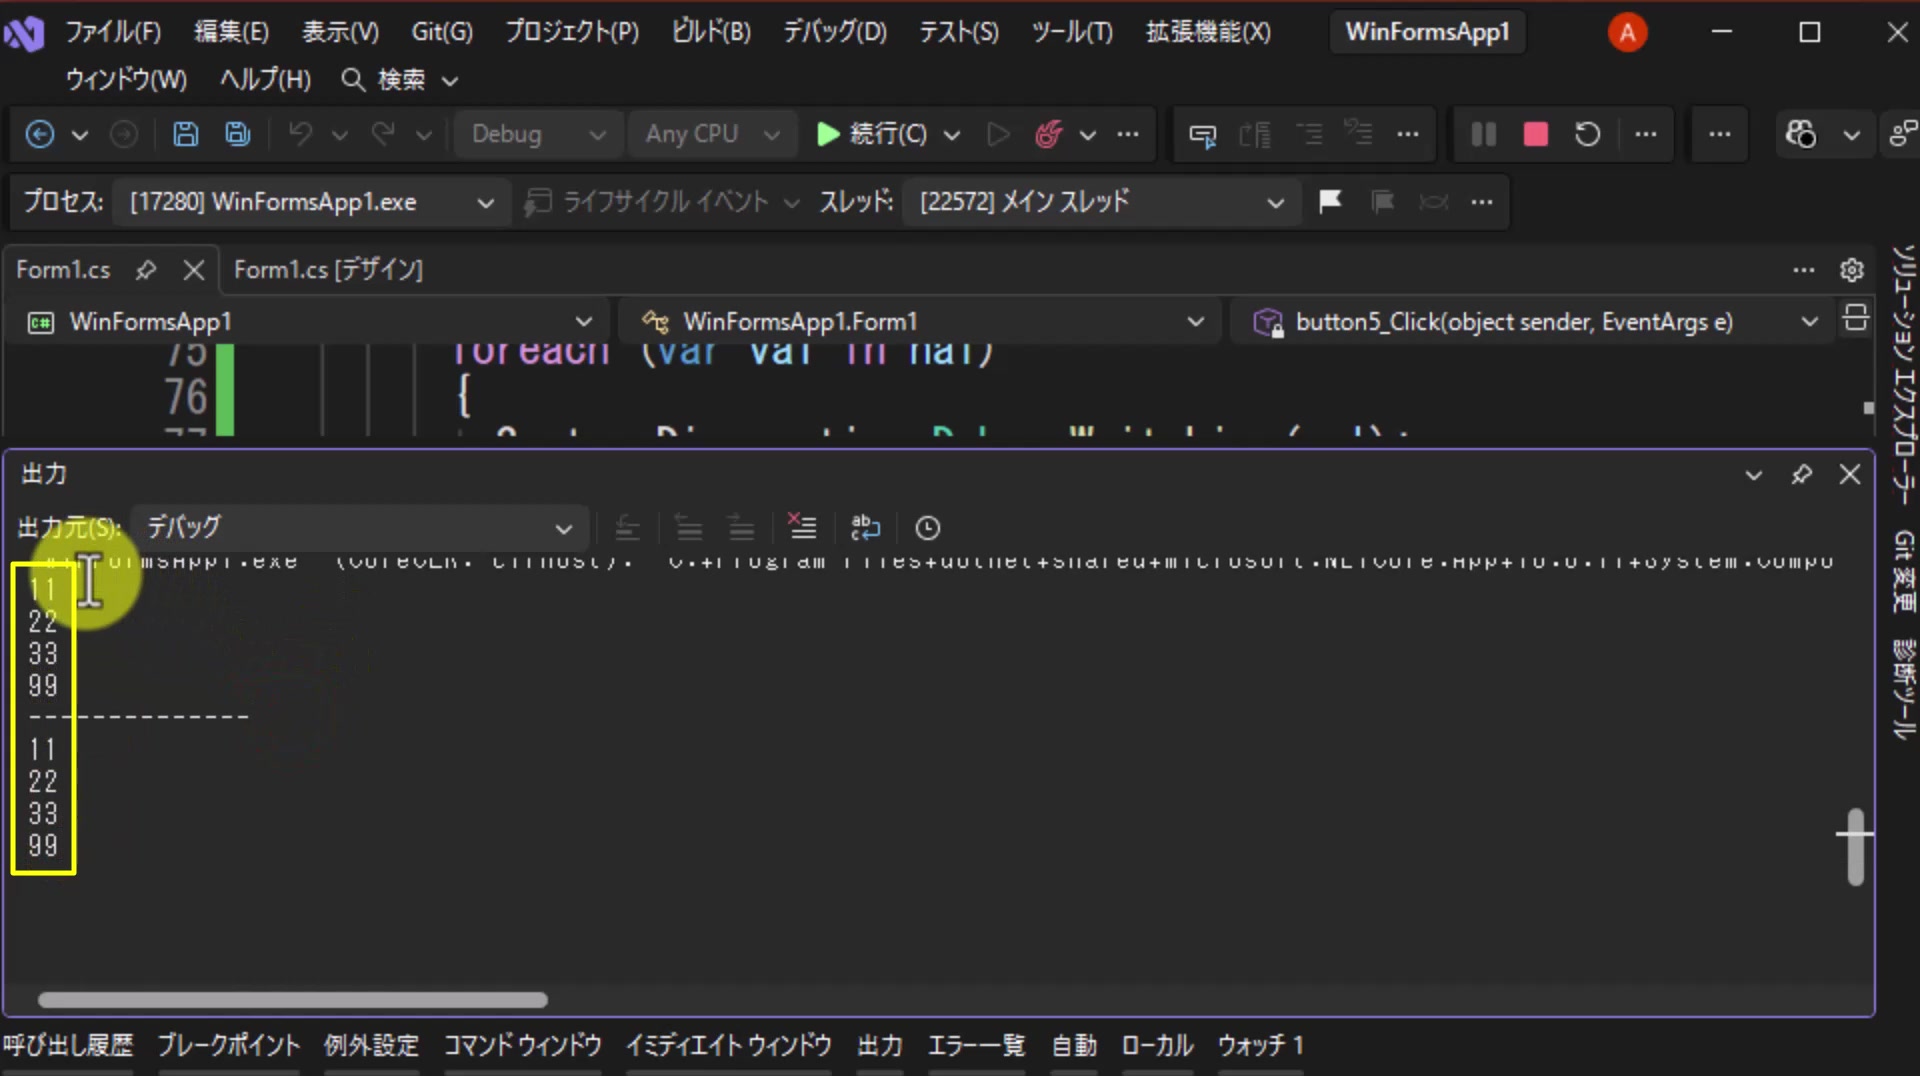Toggle word wrap in the output window

865,527
